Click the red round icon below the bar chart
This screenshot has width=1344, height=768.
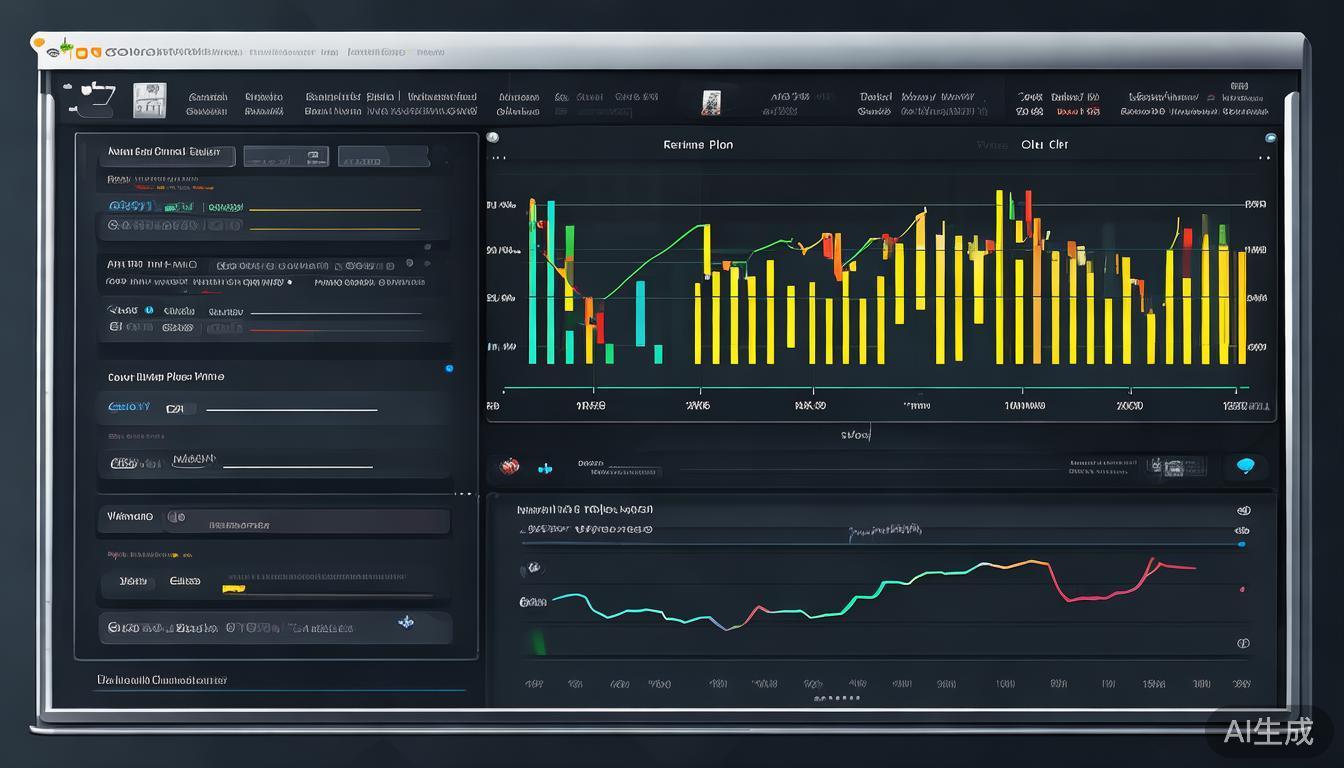510,466
